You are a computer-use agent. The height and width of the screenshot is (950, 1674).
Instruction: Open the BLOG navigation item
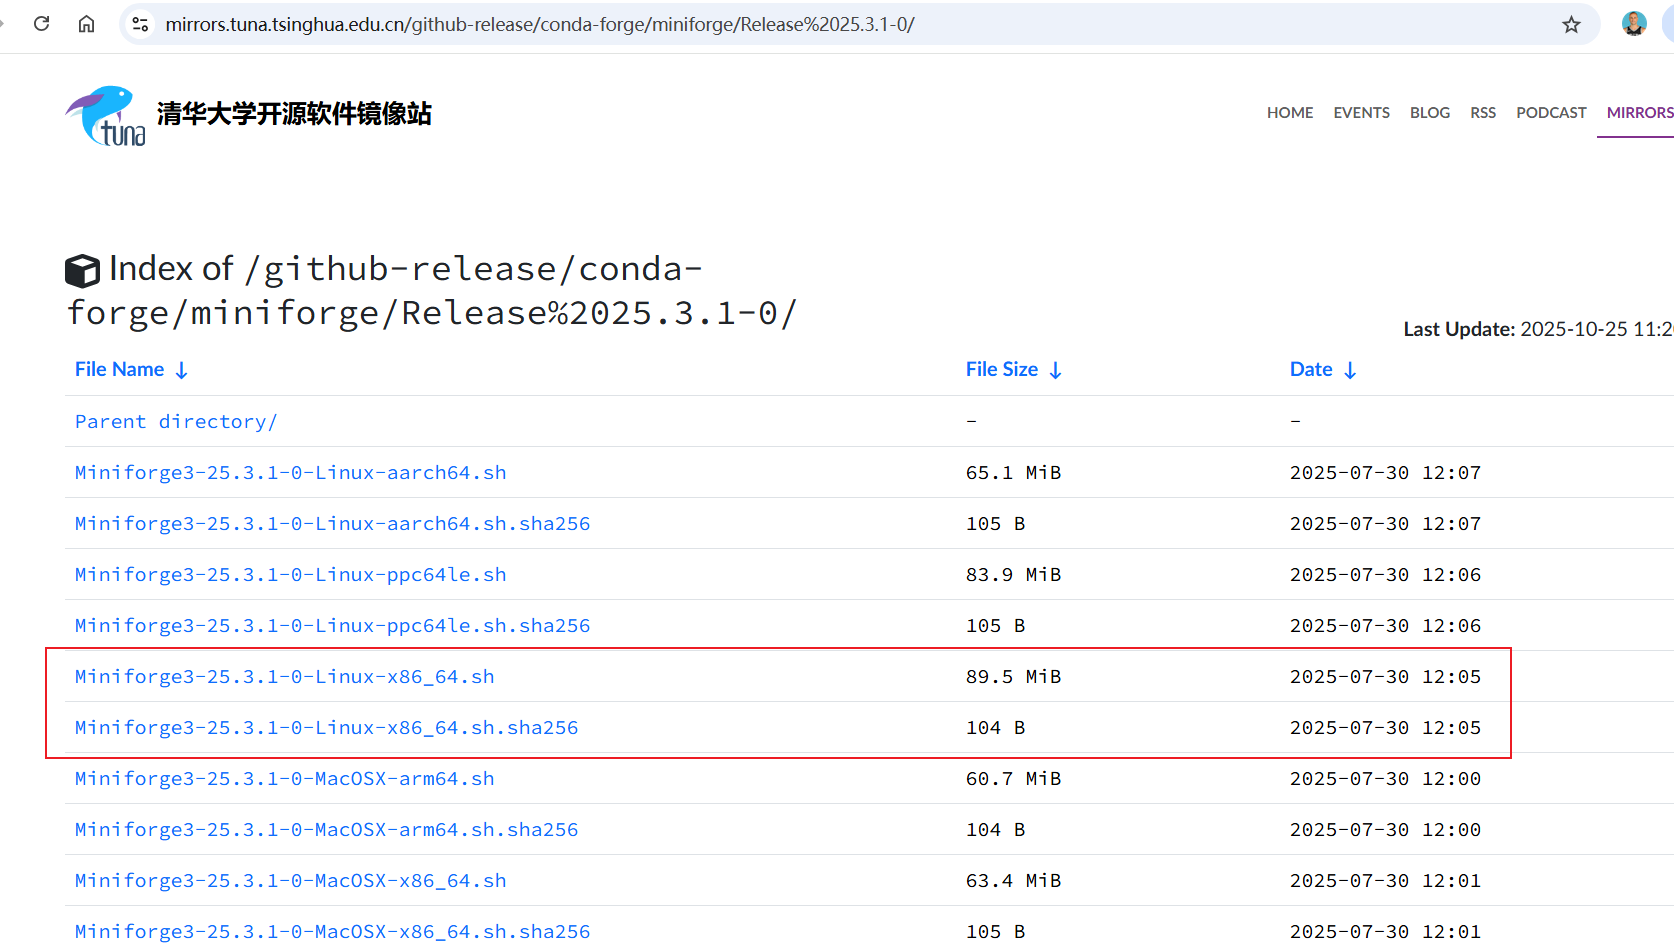[x=1429, y=113]
